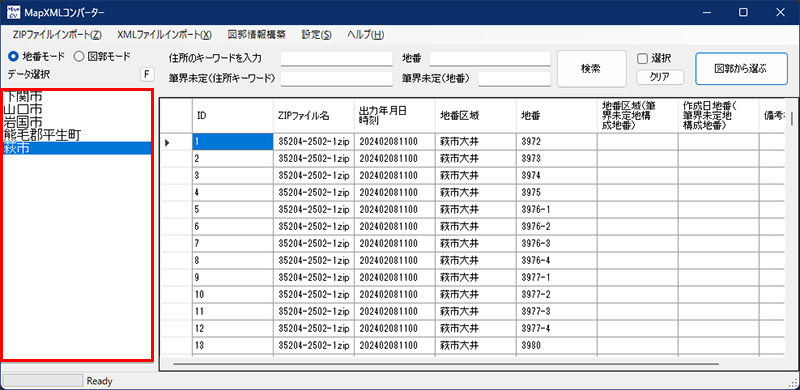Click the 地番区域 column header
Screen dimensions: 800x390
(x=476, y=116)
